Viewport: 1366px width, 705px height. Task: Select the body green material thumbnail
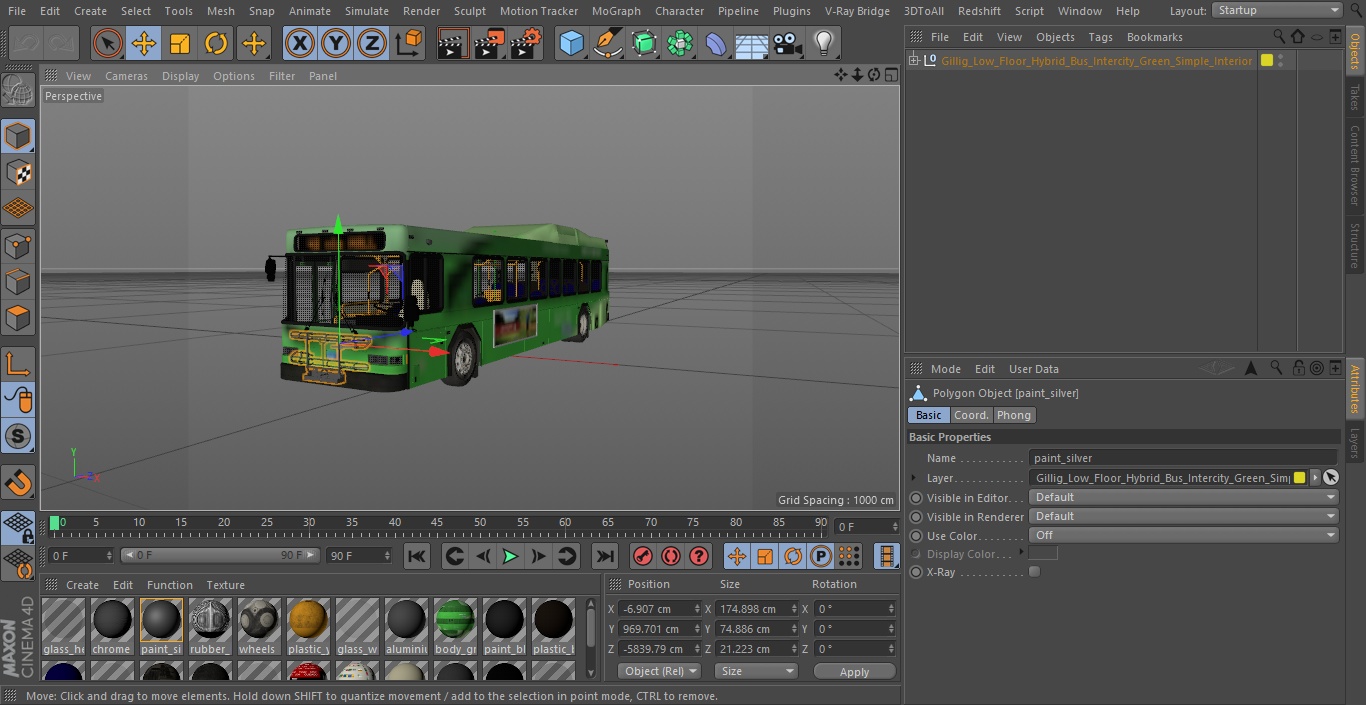tap(455, 620)
